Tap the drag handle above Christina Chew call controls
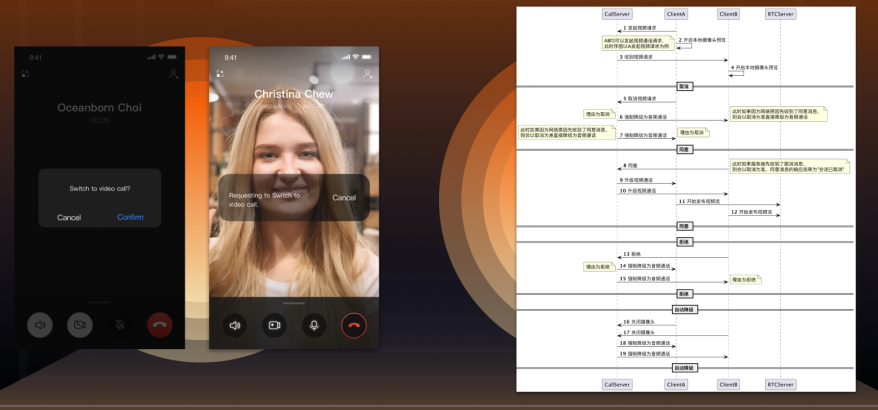878x410 pixels. pyautogui.click(x=294, y=303)
